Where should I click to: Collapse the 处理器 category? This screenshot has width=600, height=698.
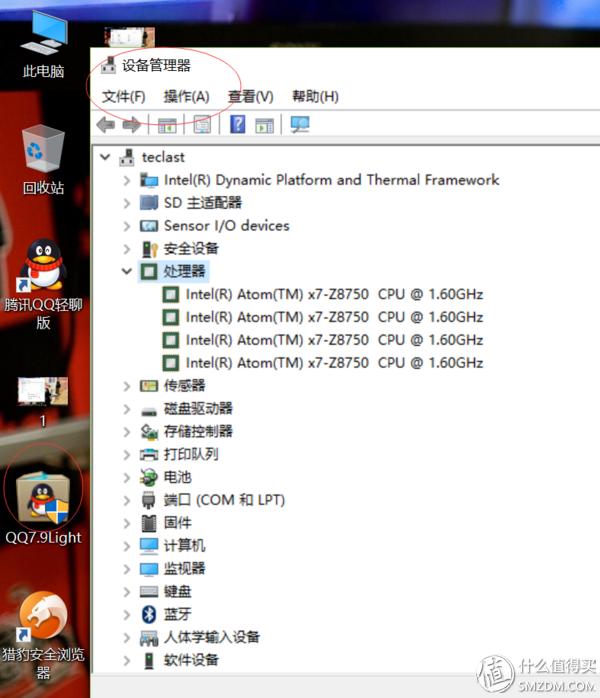pos(127,271)
